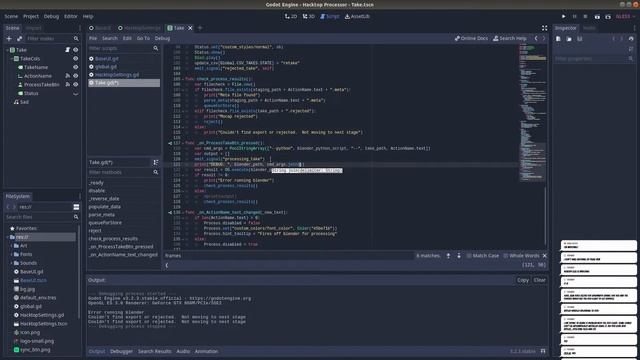
Task: Load resource in Inspector
Action: click(x=569, y=39)
